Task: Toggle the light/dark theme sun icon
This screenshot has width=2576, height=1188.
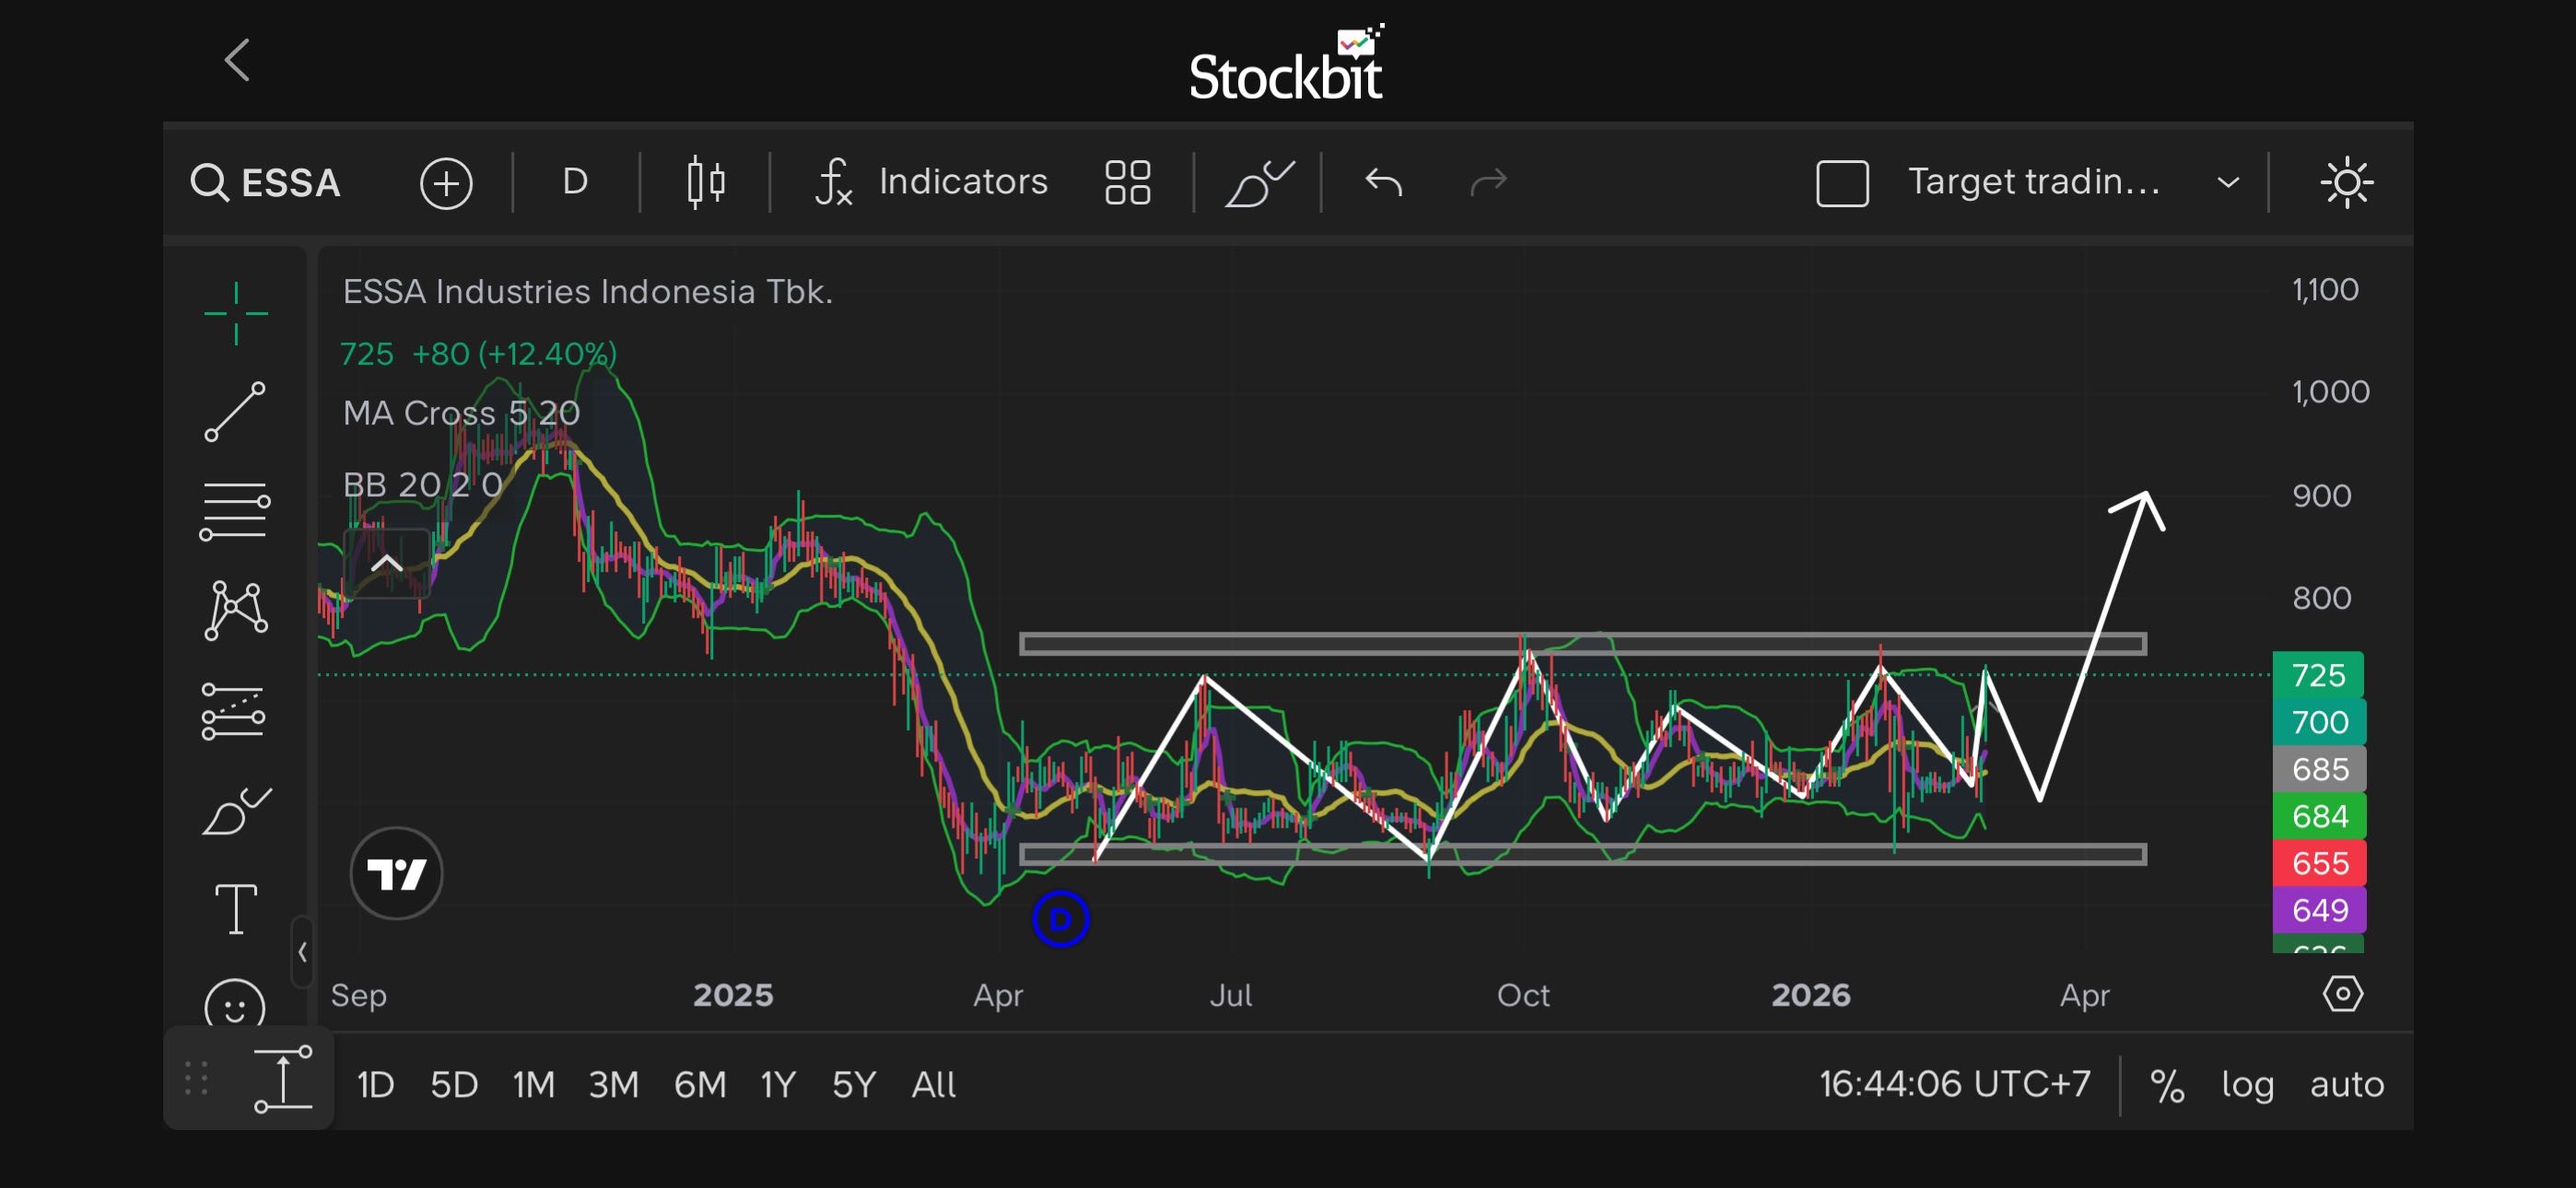Action: (x=2346, y=183)
